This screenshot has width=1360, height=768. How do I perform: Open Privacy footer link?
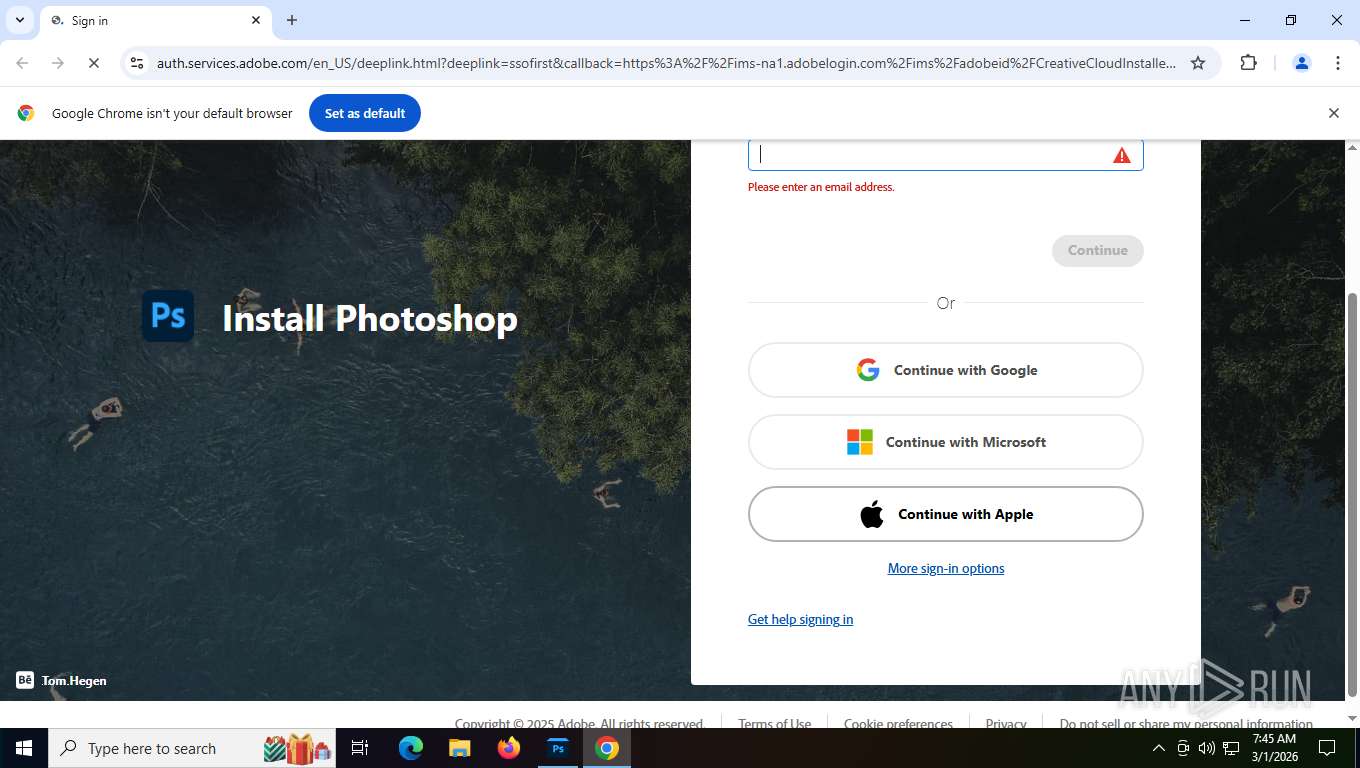click(1006, 723)
